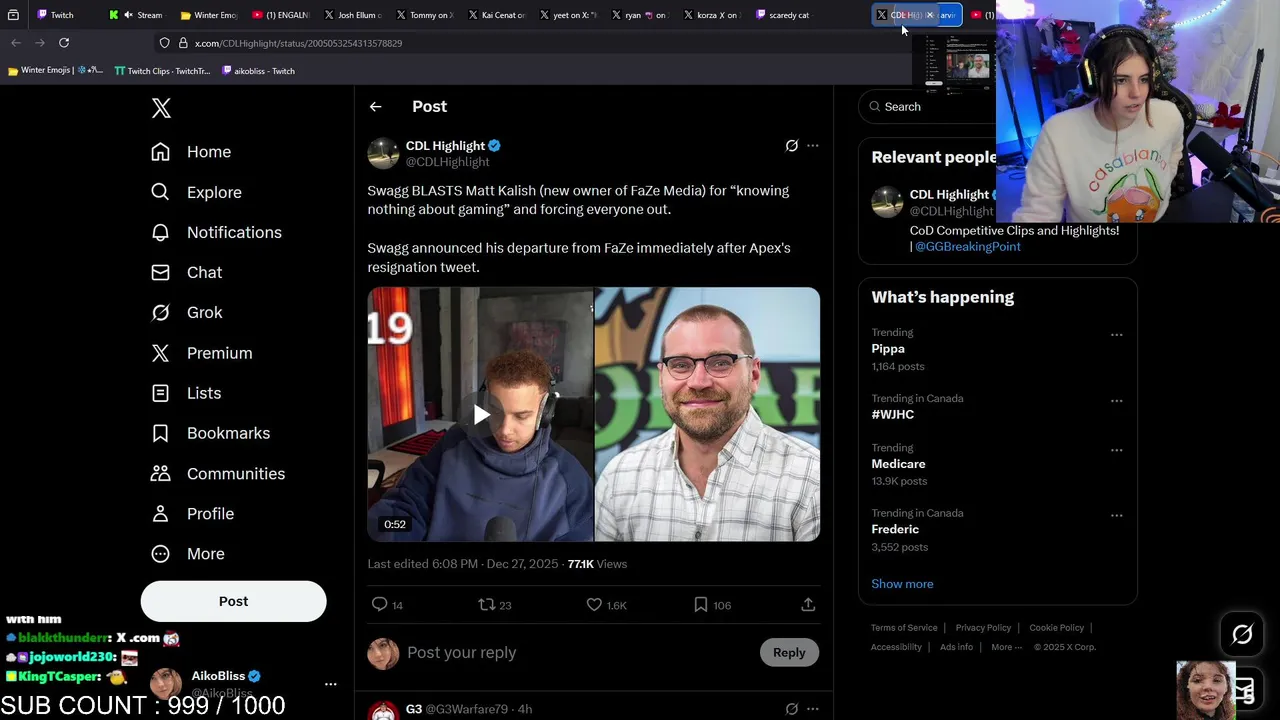The image size is (1280, 720).
Task: Expand the footer More options
Action: [1006, 647]
